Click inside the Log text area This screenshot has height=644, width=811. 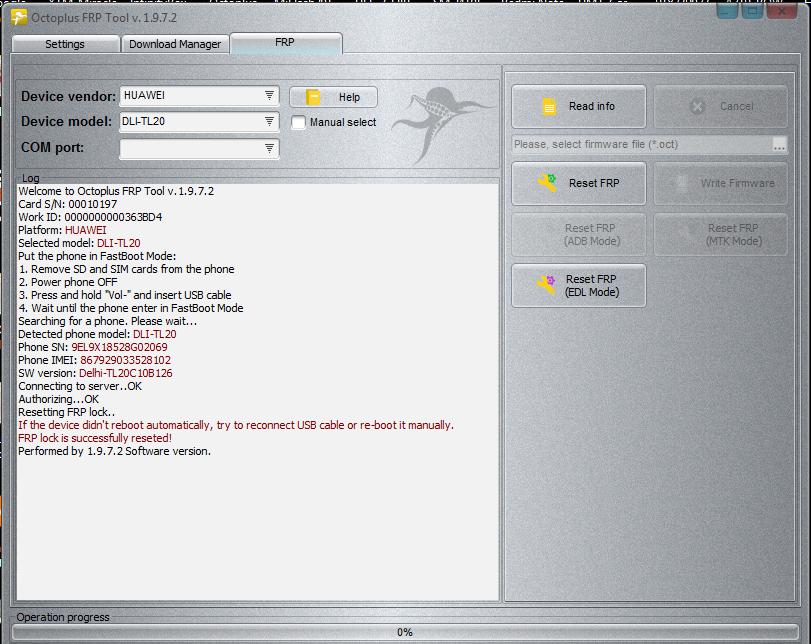(x=257, y=520)
